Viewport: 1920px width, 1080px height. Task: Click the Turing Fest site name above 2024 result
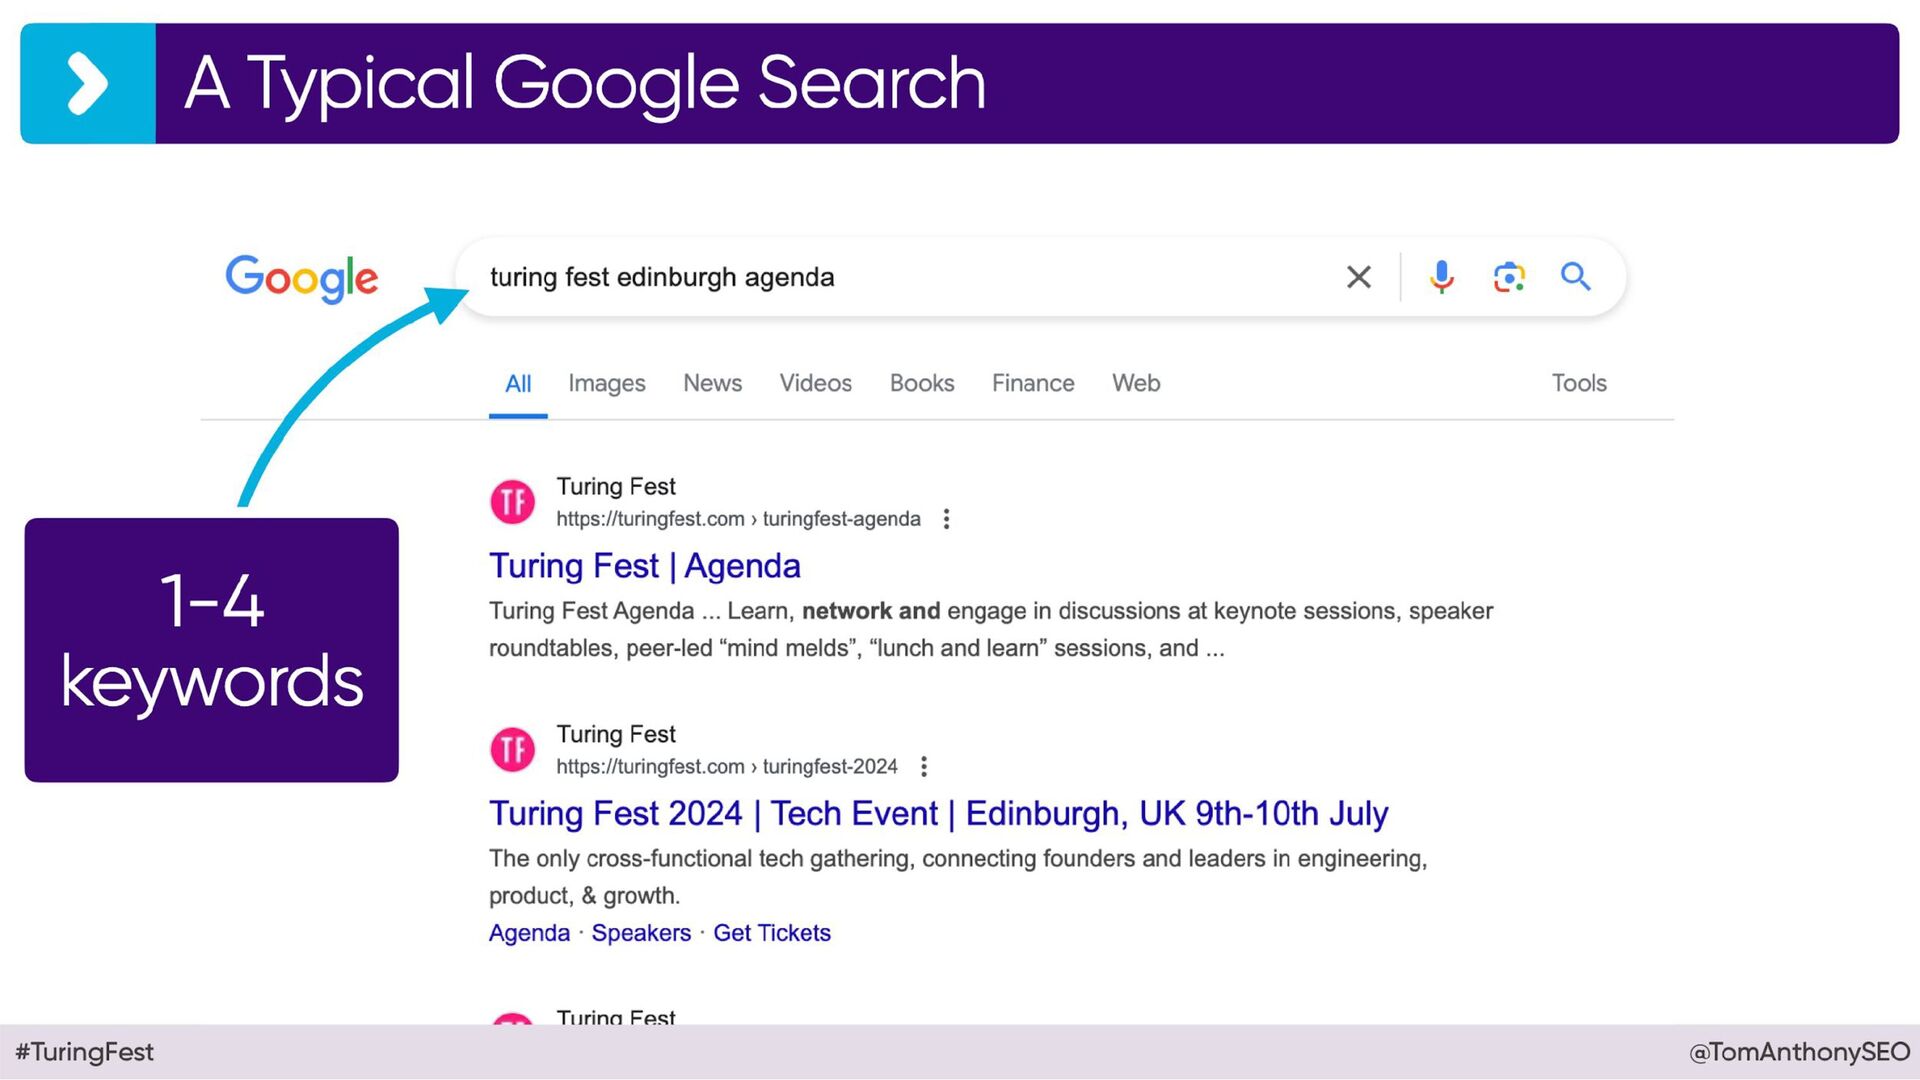616,735
